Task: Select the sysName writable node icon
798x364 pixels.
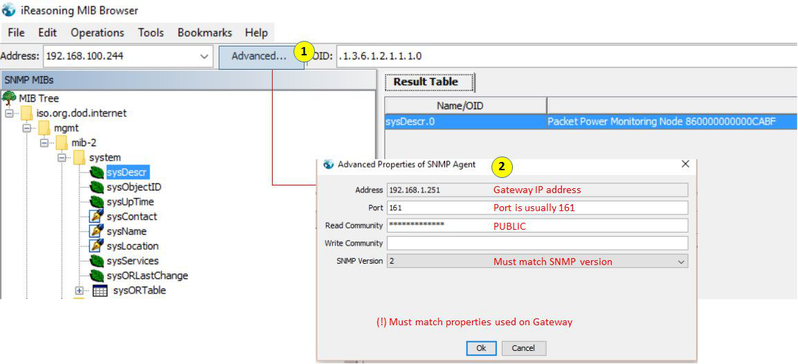Action: click(97, 231)
